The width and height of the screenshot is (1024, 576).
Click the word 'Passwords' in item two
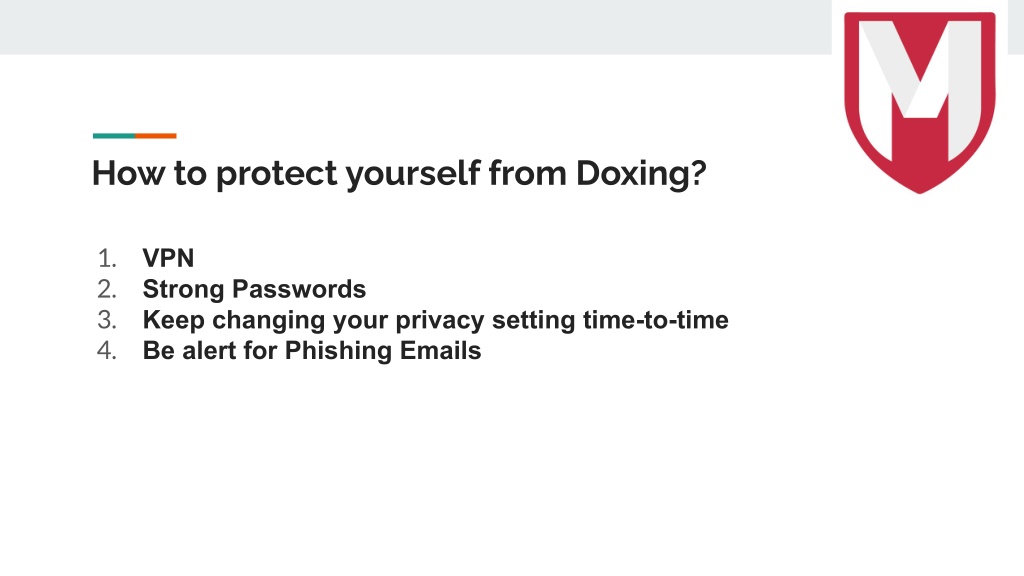point(299,289)
